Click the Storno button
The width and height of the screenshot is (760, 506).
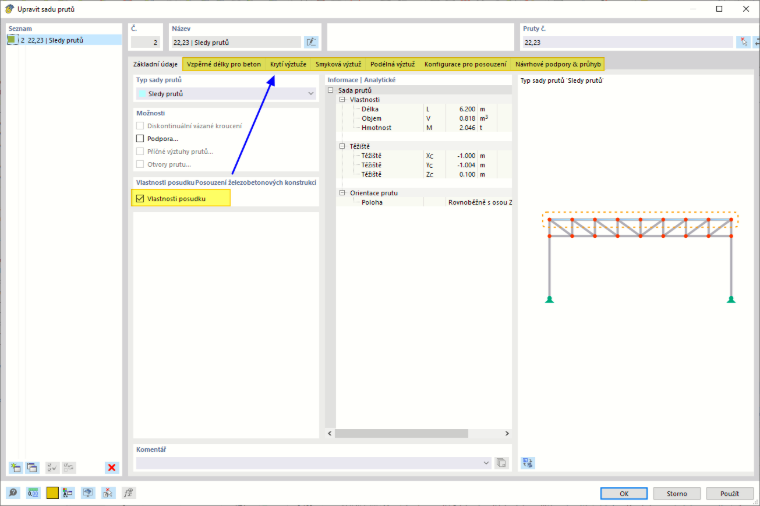pos(677,493)
